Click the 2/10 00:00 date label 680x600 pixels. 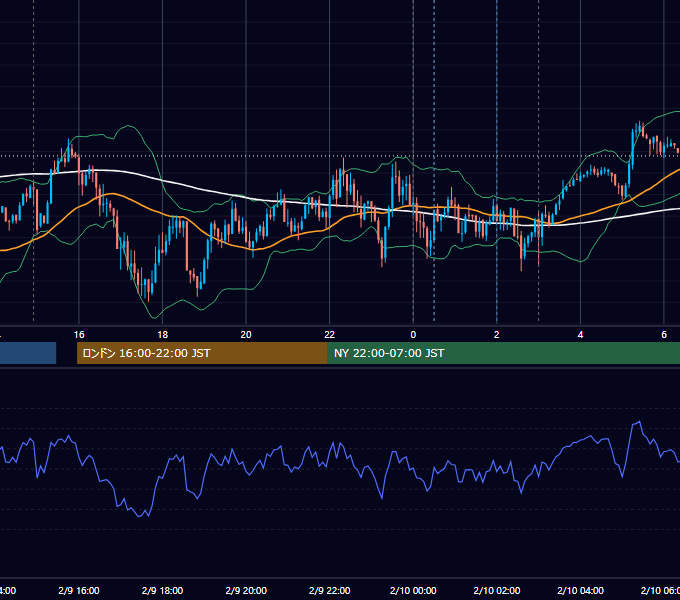click(413, 590)
